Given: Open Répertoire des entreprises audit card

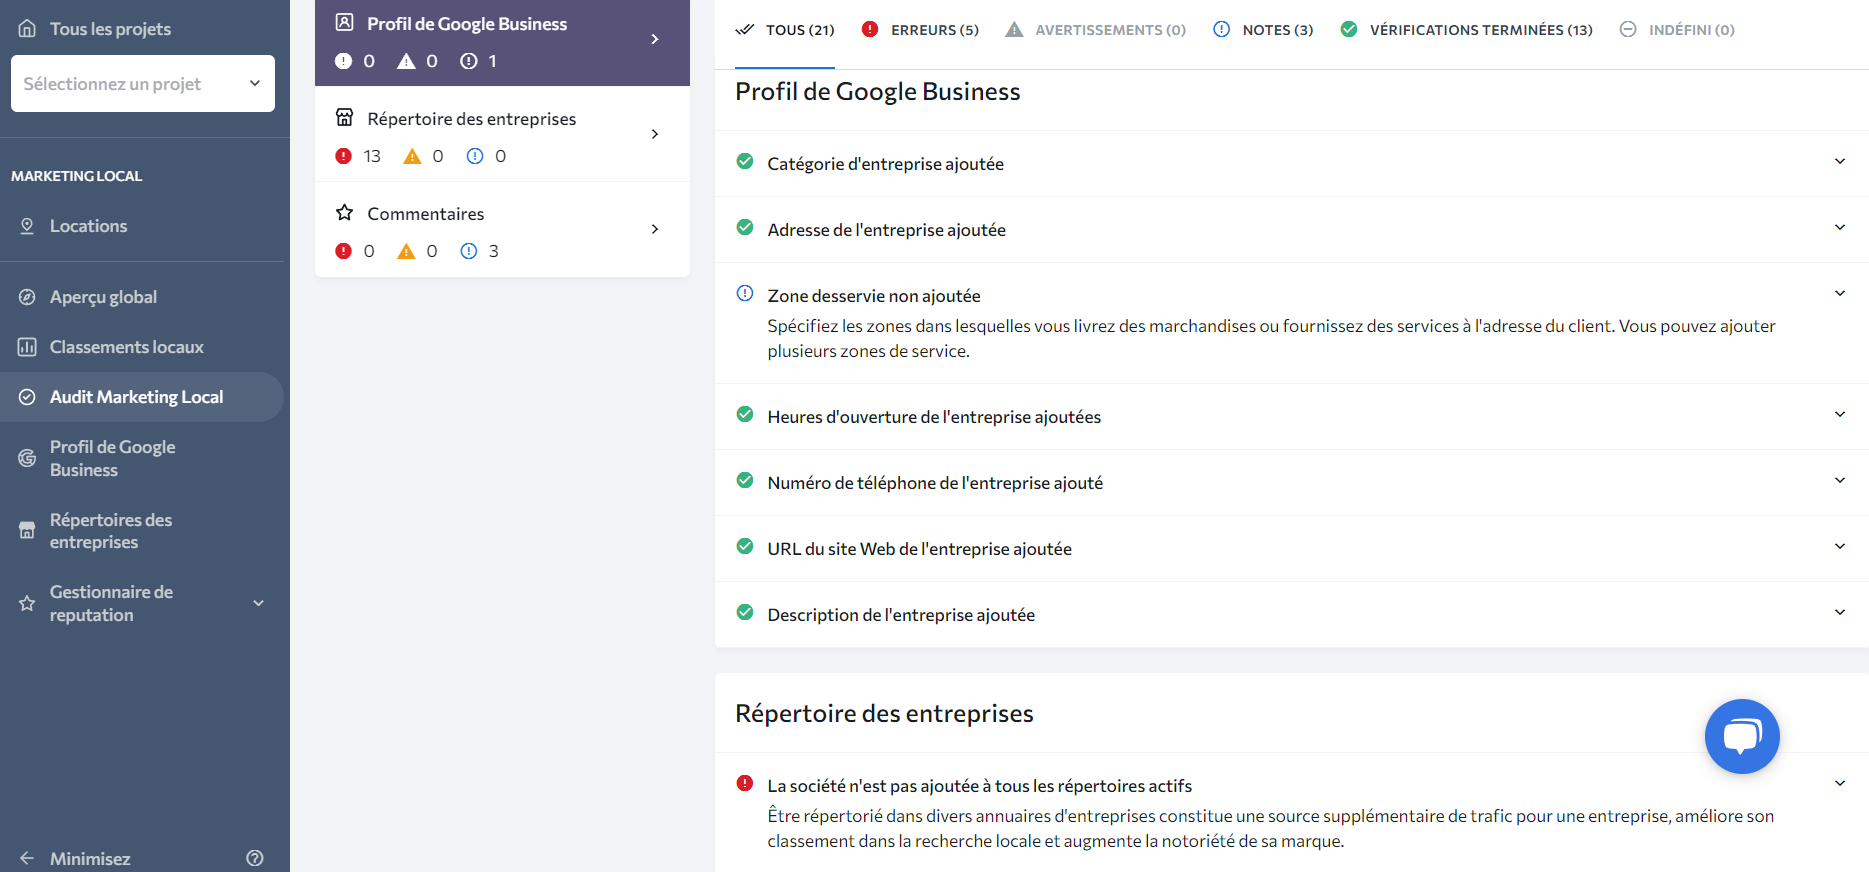Looking at the screenshot, I should 502,134.
